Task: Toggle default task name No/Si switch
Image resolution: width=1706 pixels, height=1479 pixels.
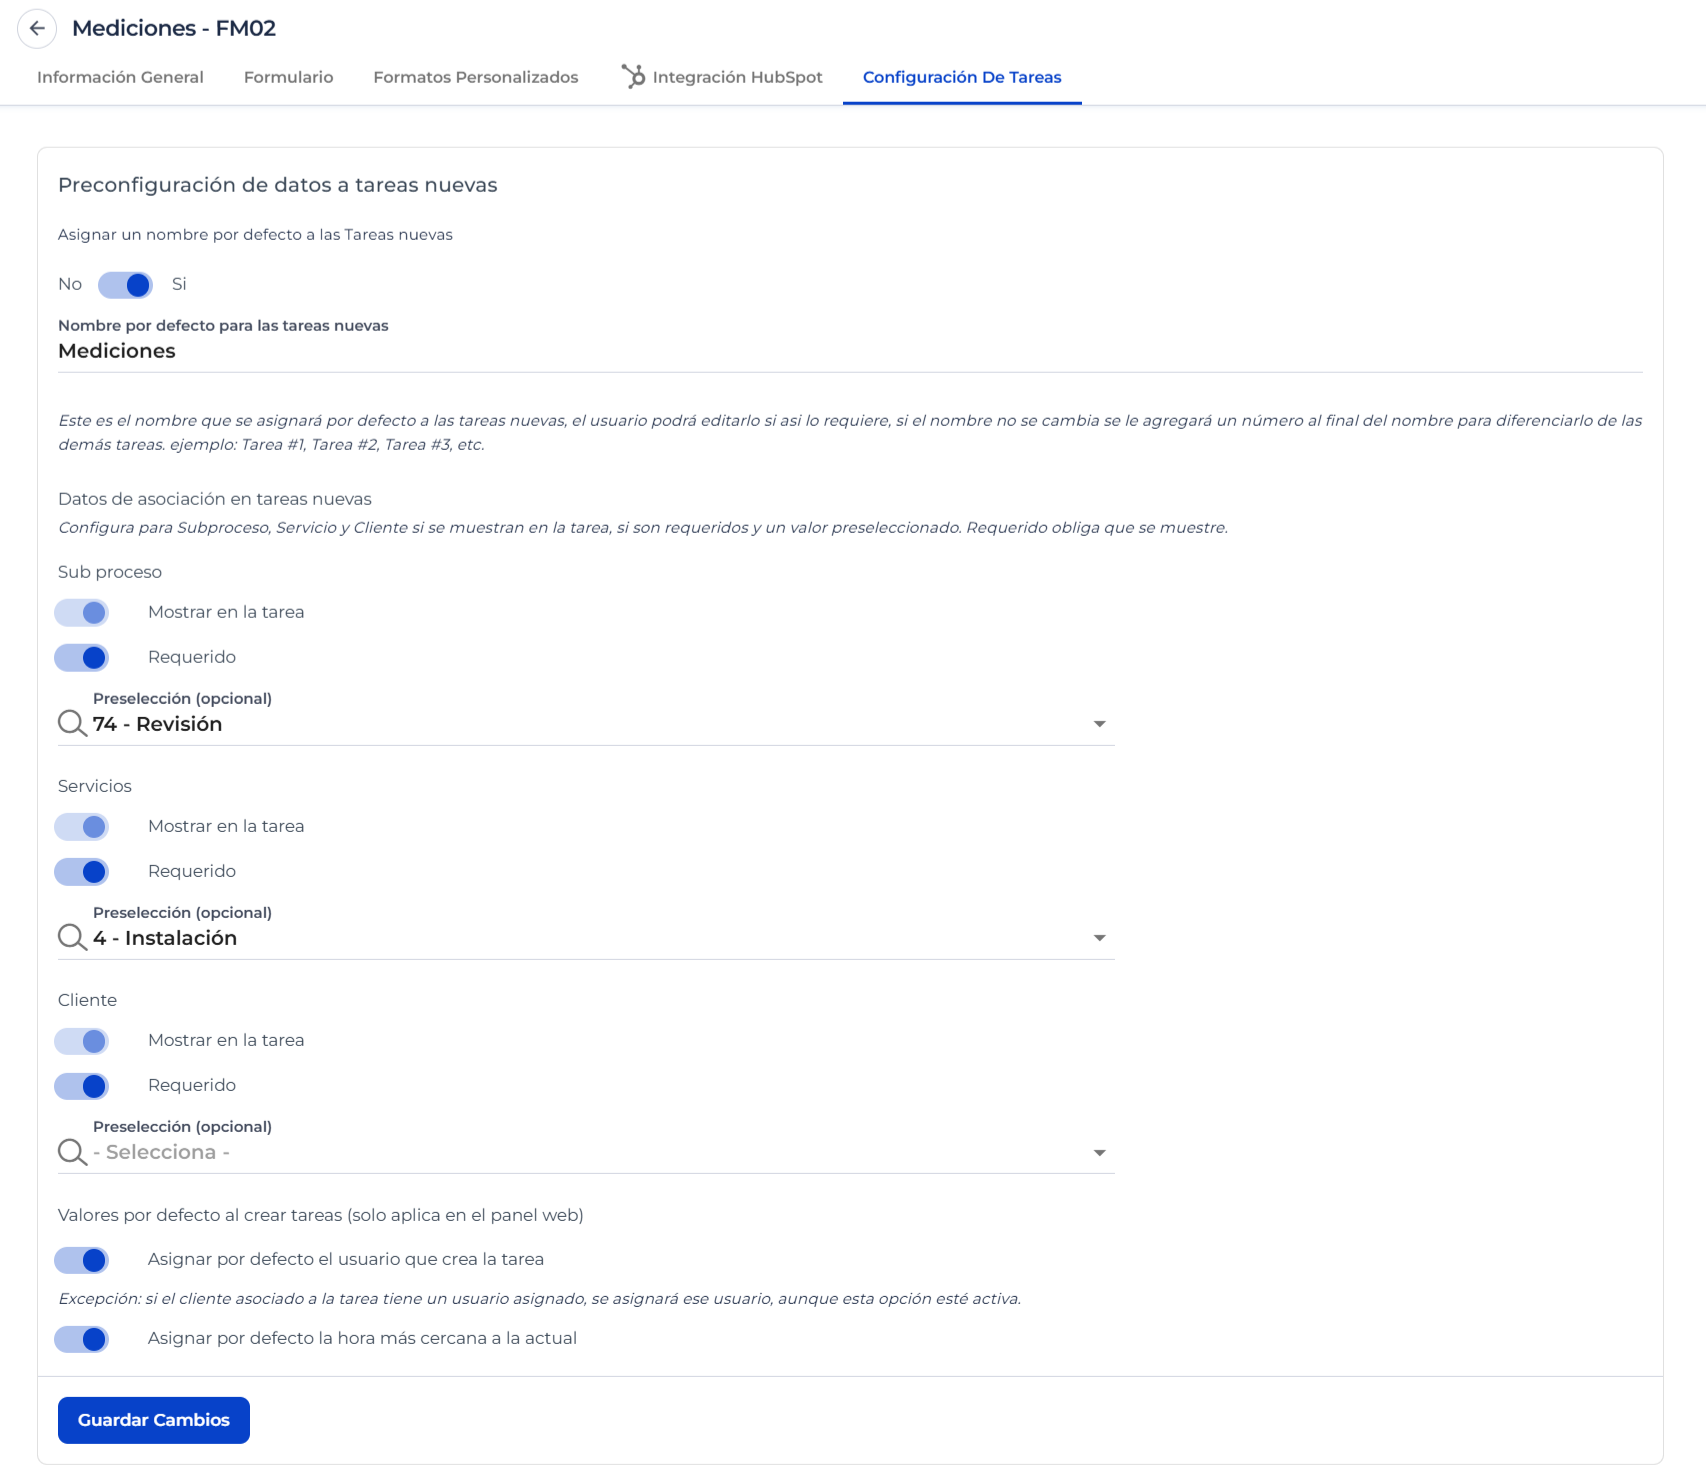Action: (x=125, y=285)
